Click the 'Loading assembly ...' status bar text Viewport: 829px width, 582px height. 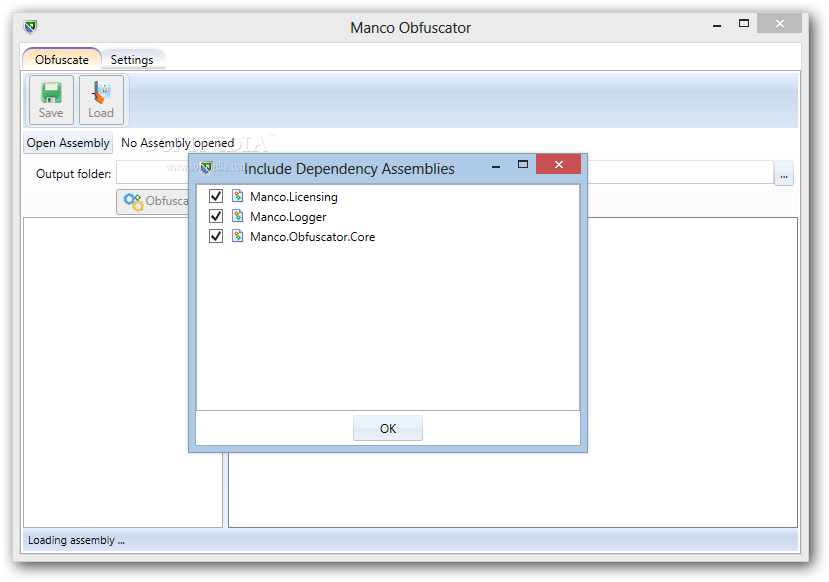coord(76,540)
